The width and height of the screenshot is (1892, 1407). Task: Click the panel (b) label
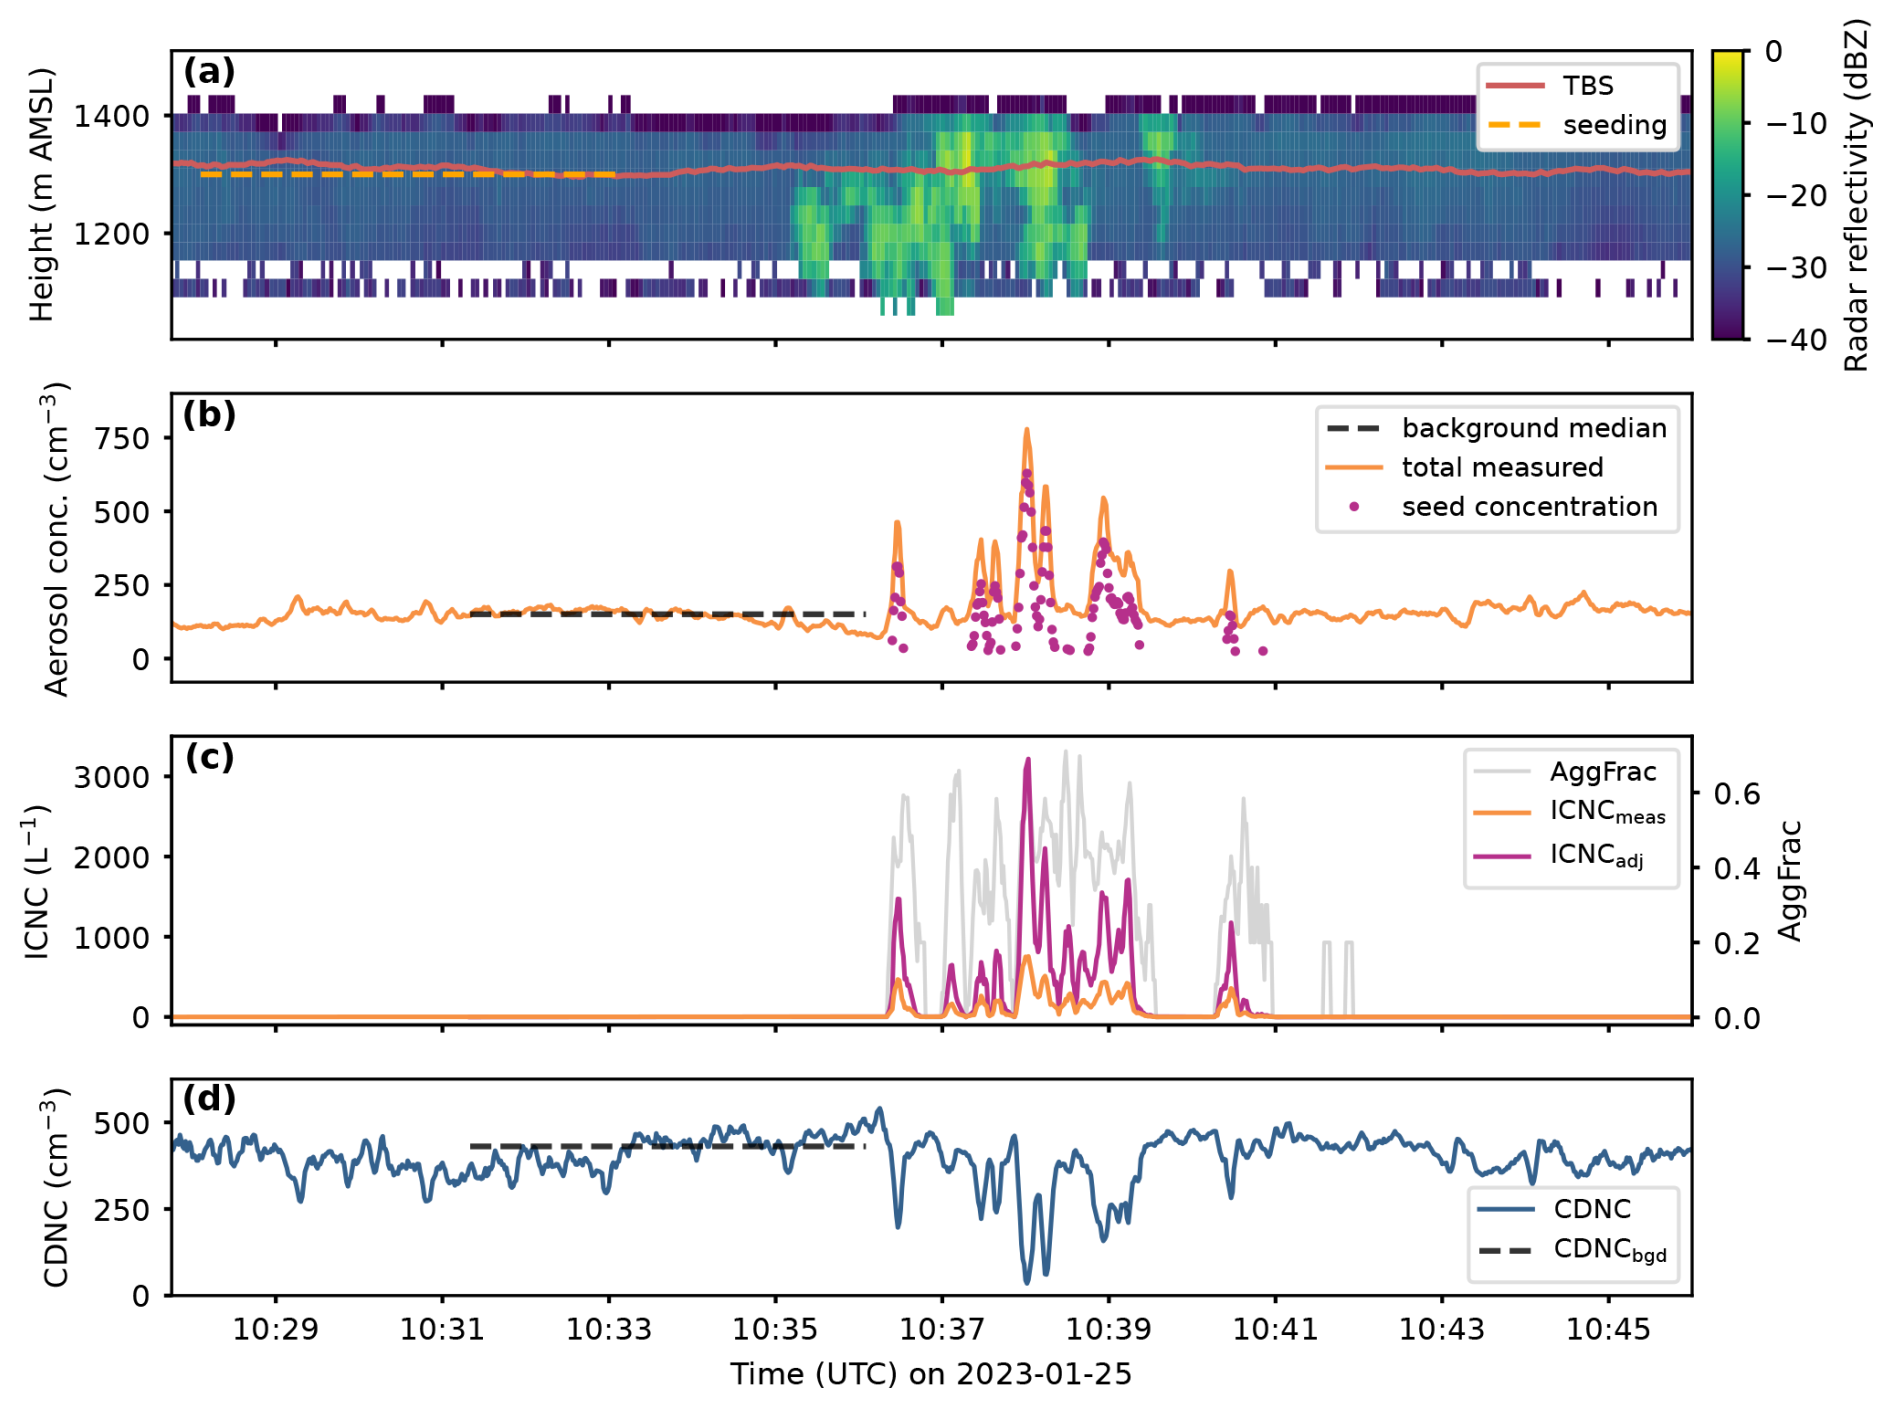209,414
